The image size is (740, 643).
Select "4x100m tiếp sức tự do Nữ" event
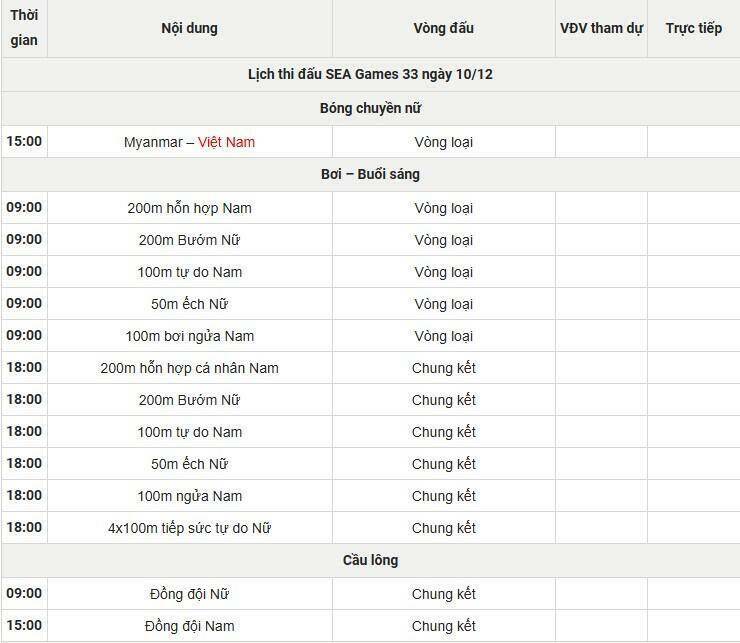point(189,528)
